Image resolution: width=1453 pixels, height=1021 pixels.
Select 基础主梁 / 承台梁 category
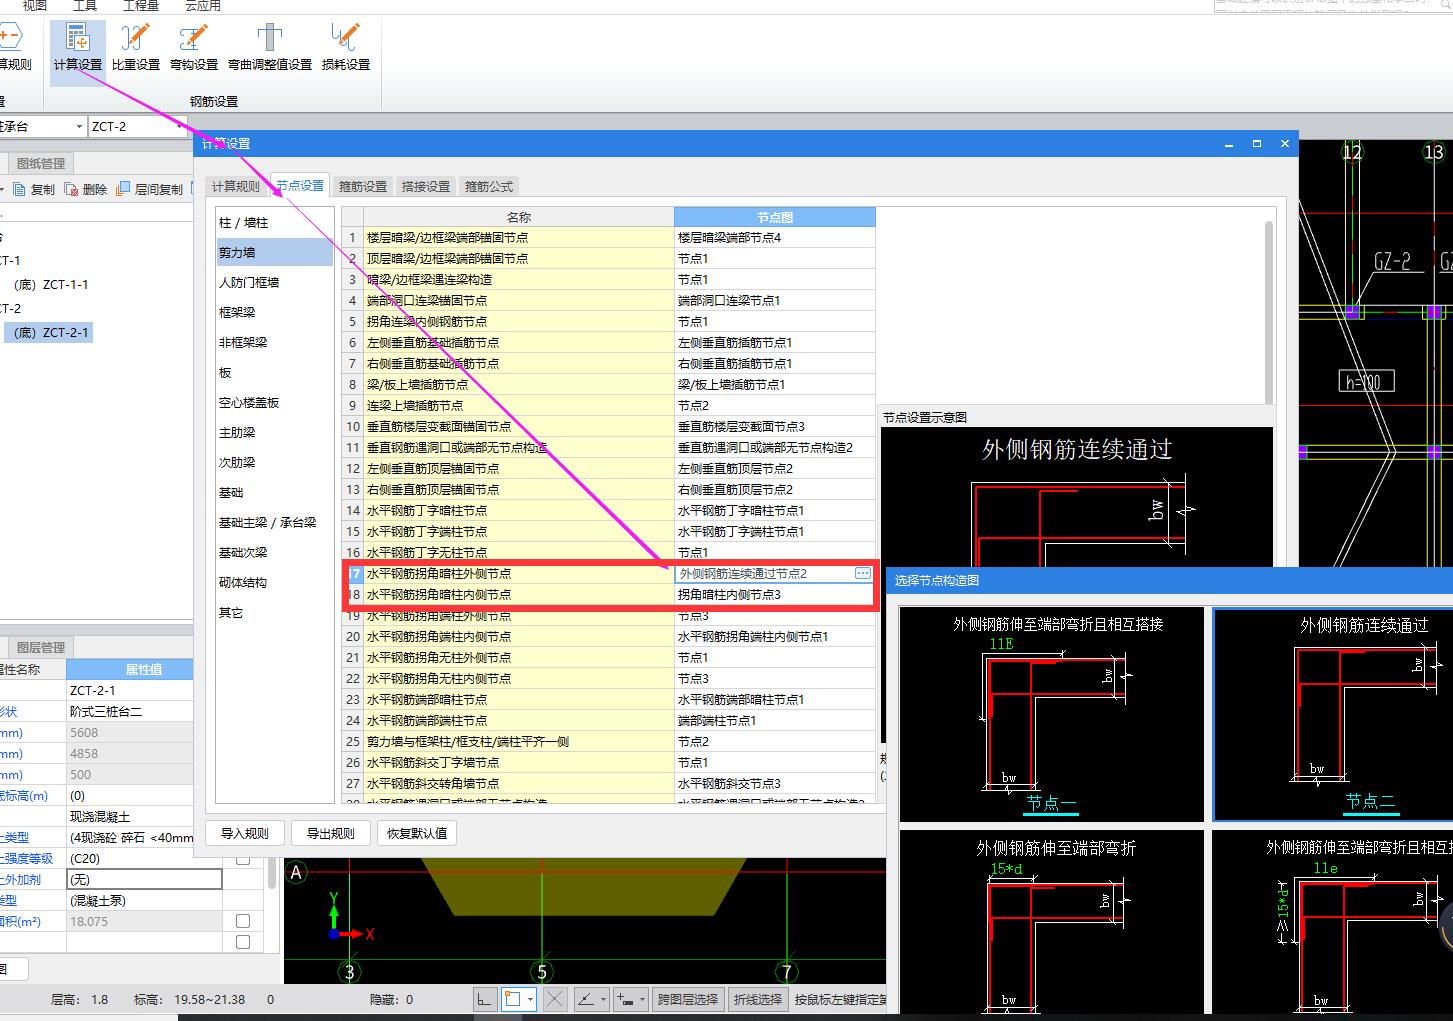(x=274, y=522)
